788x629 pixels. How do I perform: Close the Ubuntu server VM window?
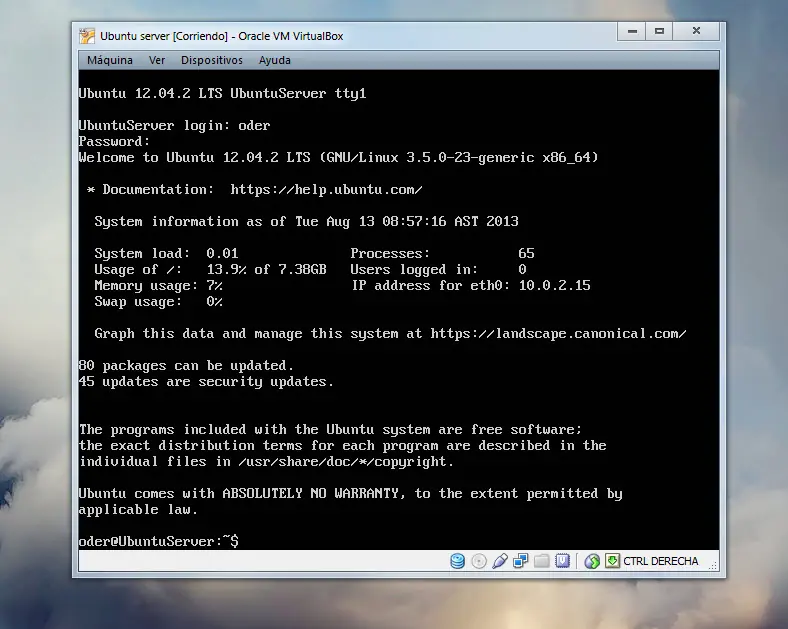pyautogui.click(x=696, y=31)
